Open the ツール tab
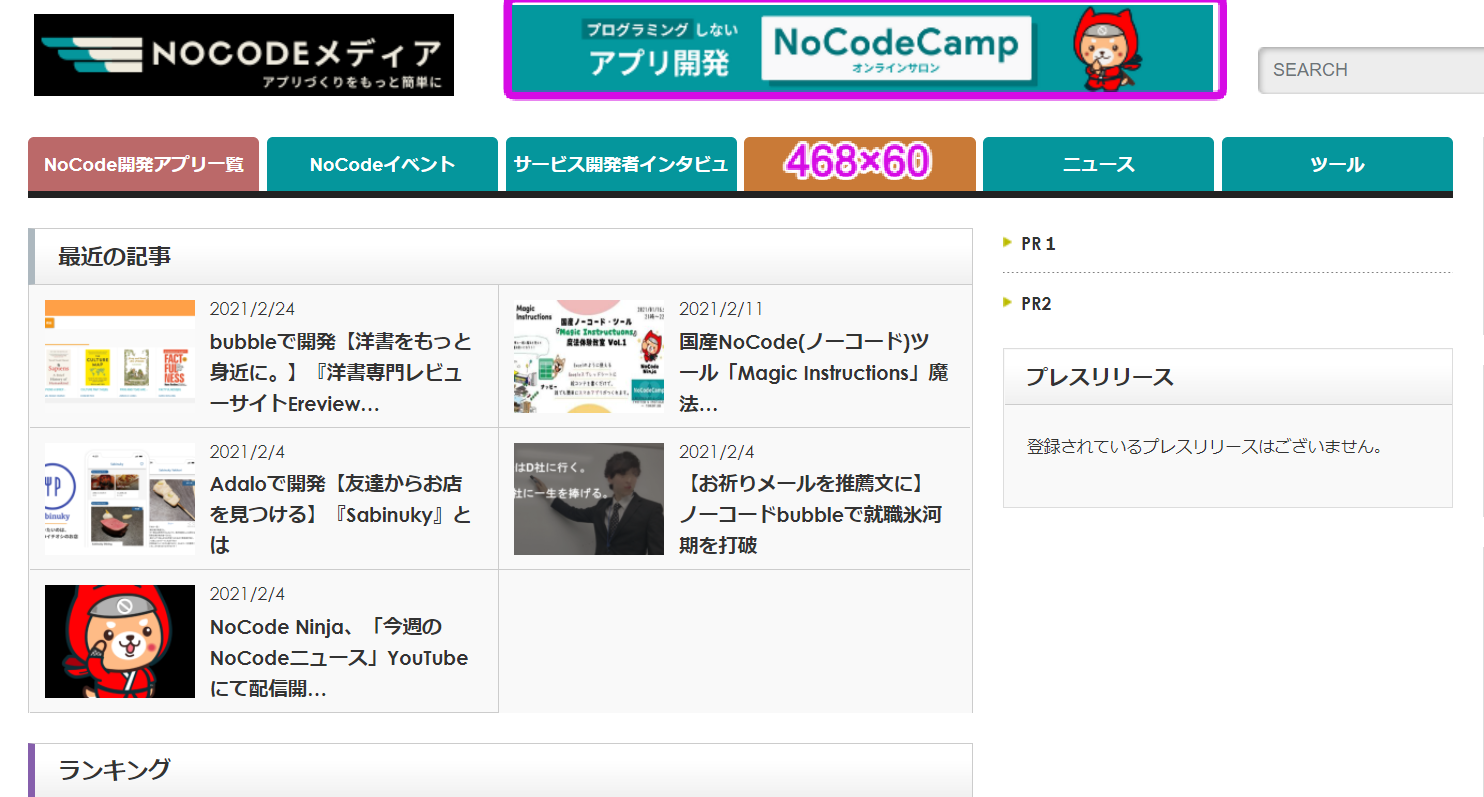The height and width of the screenshot is (797, 1484). 1337,164
